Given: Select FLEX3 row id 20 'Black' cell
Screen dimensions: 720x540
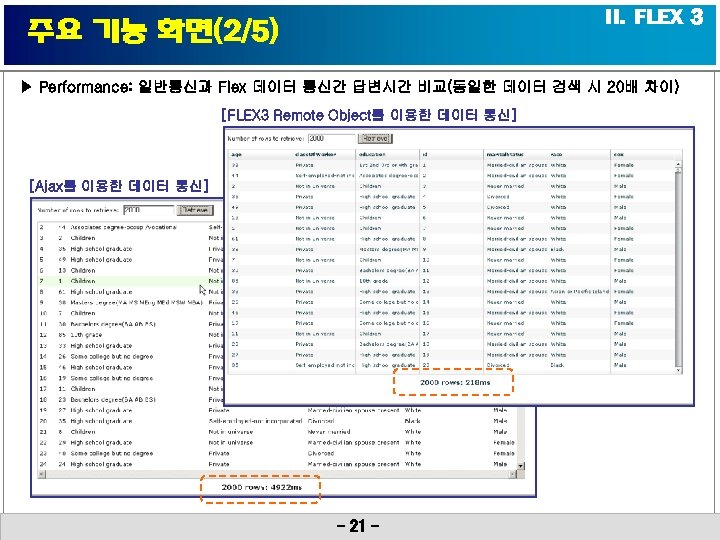Looking at the screenshot, I should click(557, 366).
